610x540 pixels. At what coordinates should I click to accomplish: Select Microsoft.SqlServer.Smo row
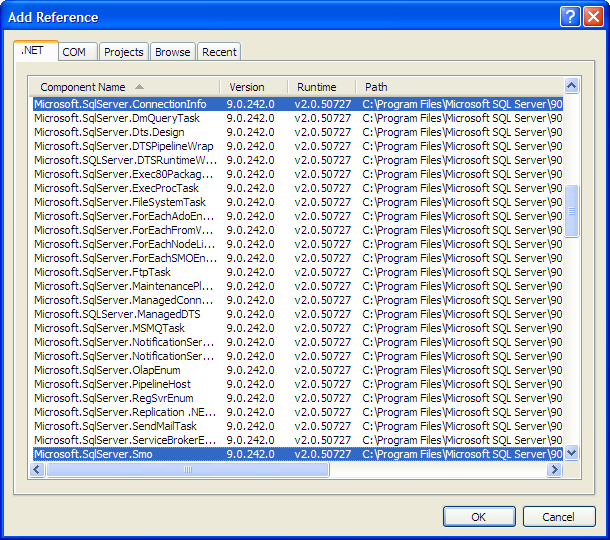click(x=298, y=454)
